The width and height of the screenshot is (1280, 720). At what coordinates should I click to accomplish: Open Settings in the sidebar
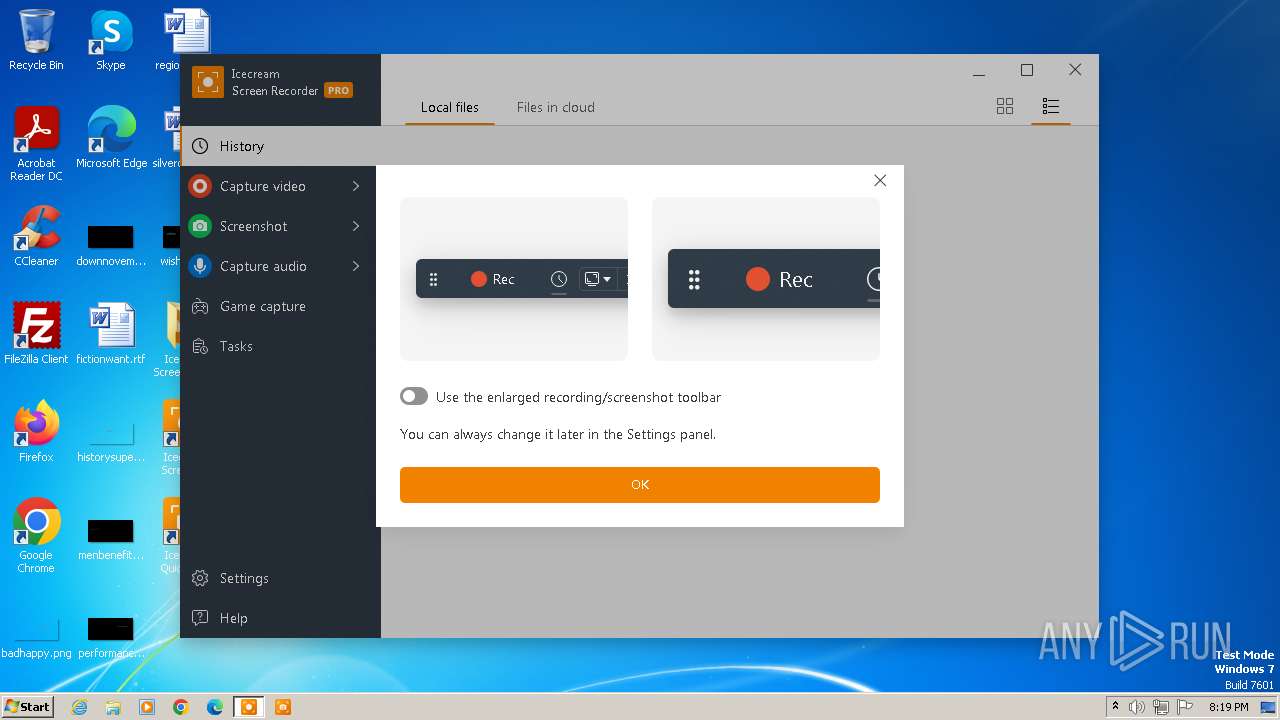(280, 578)
